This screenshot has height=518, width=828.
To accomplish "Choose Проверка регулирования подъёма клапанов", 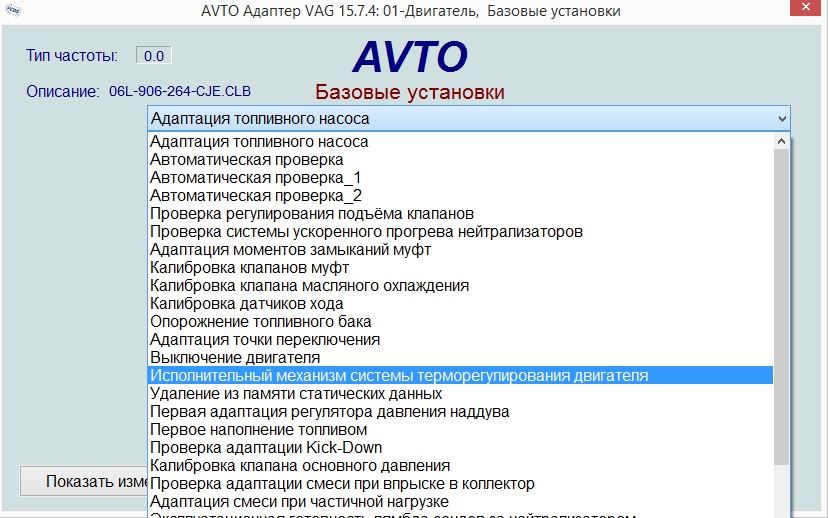I will point(460,213).
